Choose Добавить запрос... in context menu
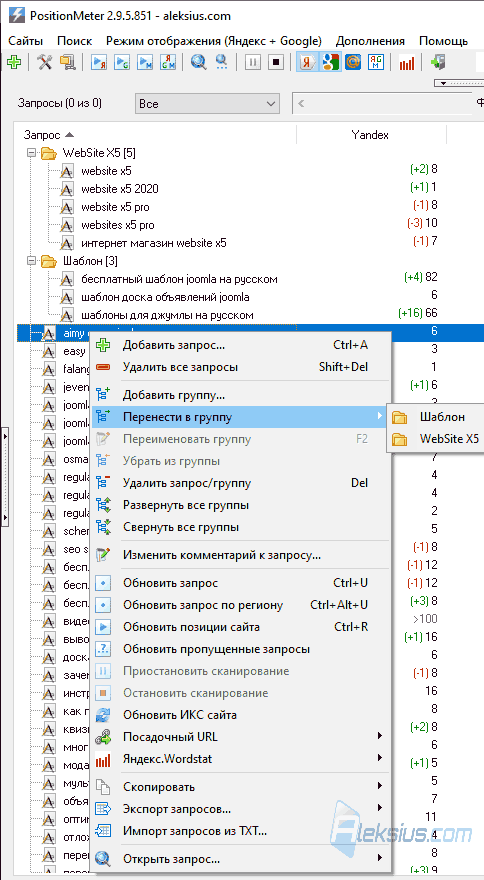 [241, 345]
